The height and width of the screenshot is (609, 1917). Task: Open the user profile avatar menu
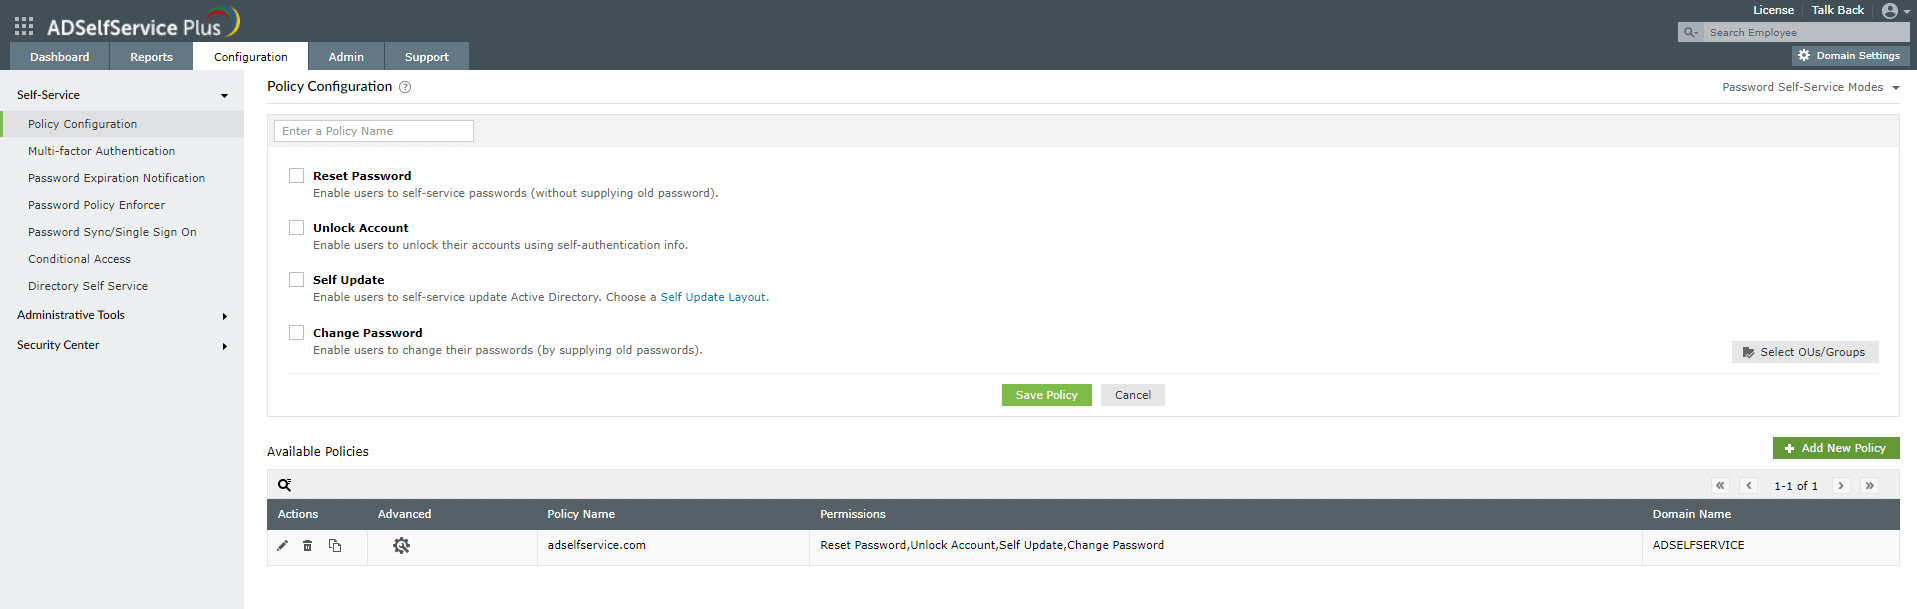(1895, 11)
